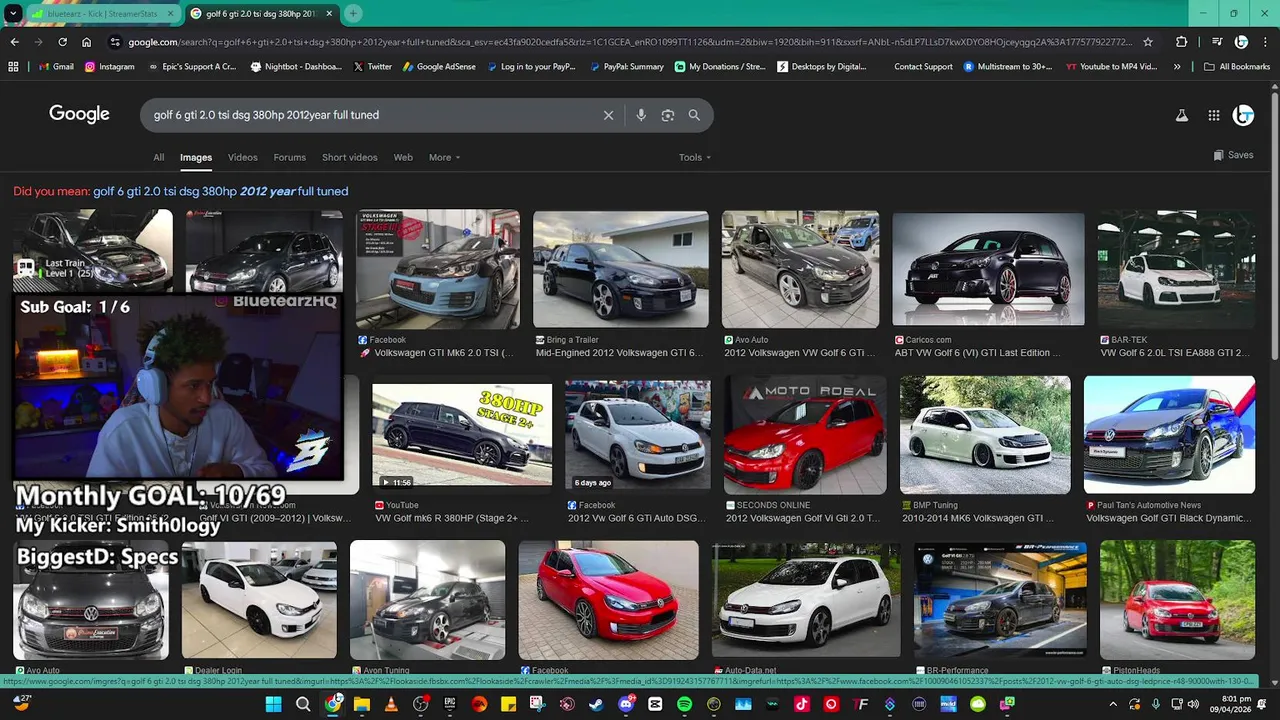Open the Chrome media controls

(x=1217, y=42)
